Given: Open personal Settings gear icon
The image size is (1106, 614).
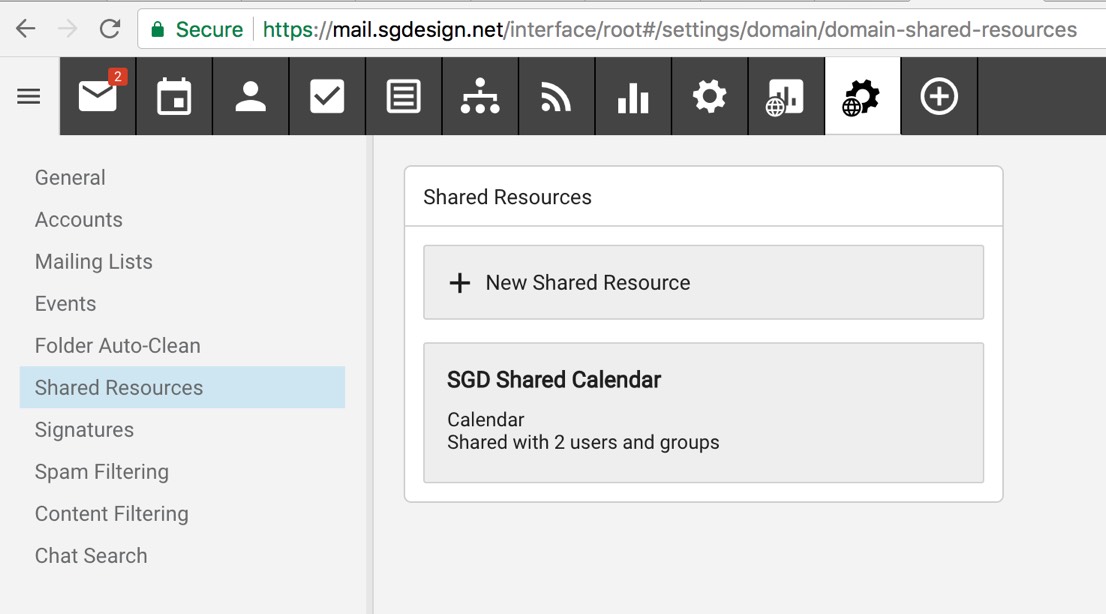Looking at the screenshot, I should coord(709,97).
